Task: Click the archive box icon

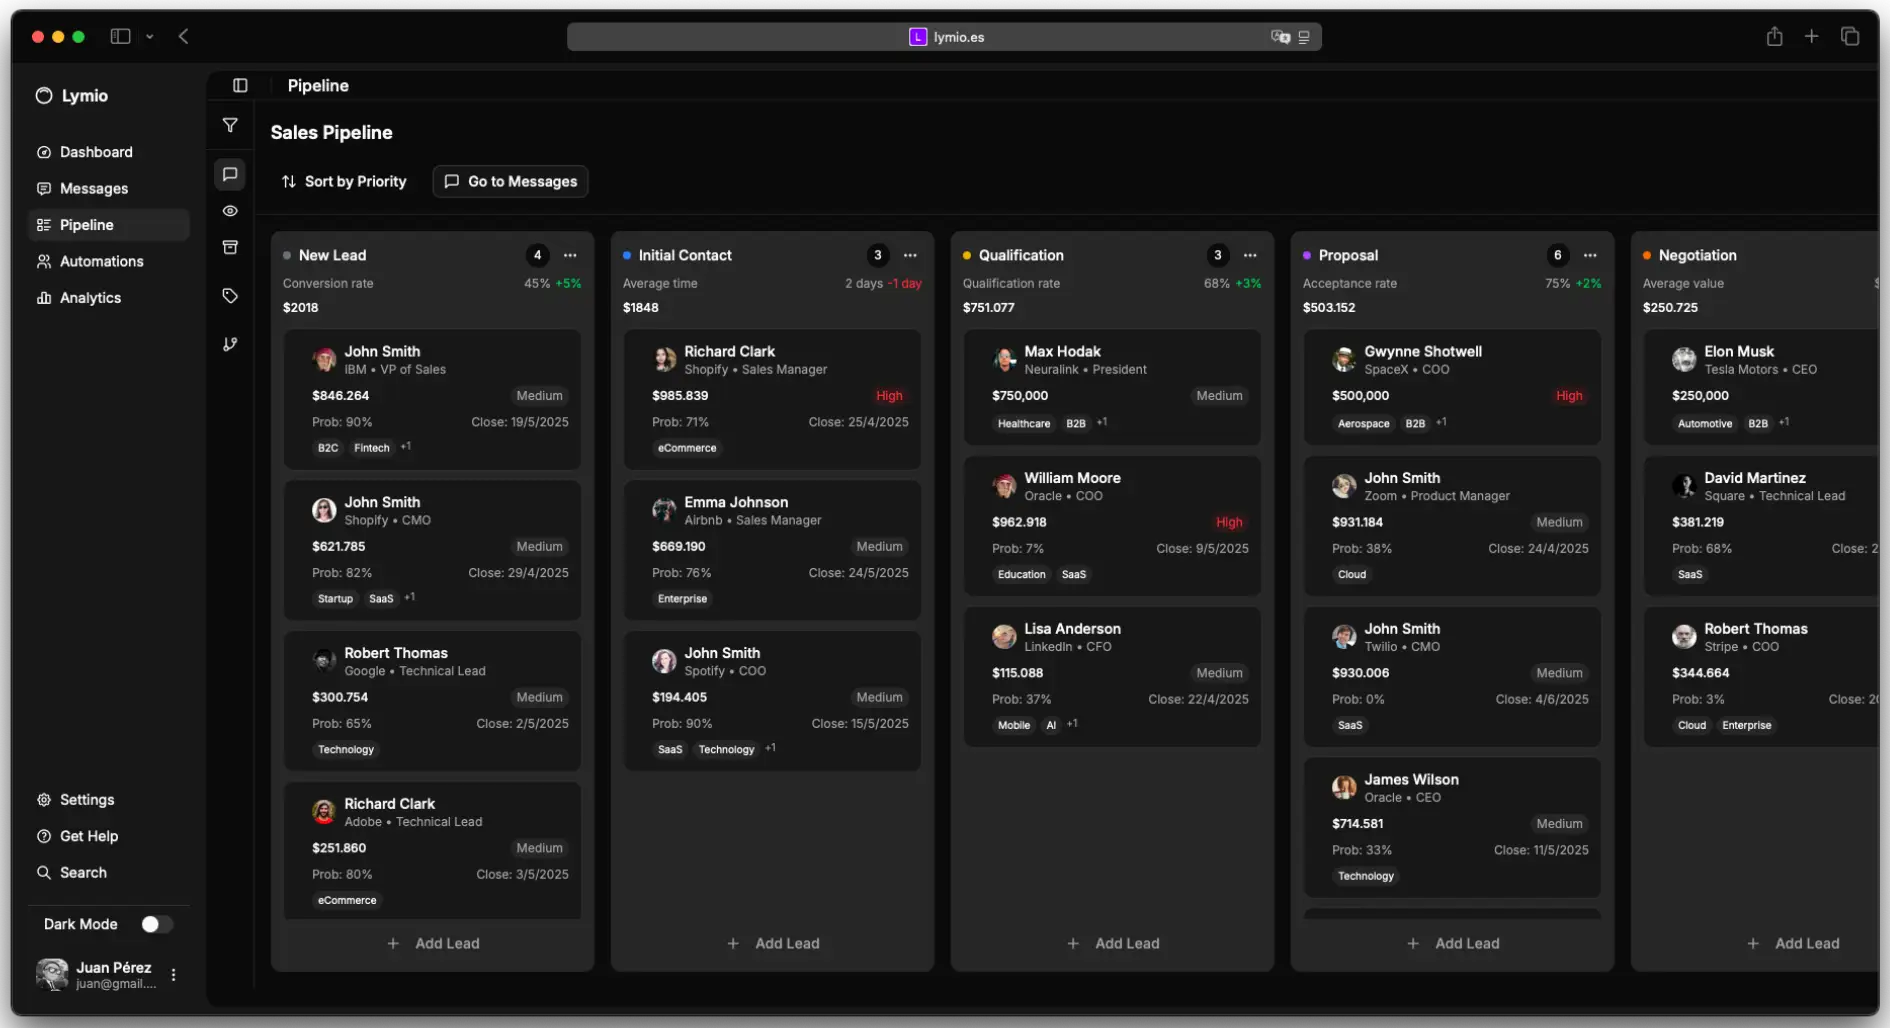Action: (x=230, y=247)
